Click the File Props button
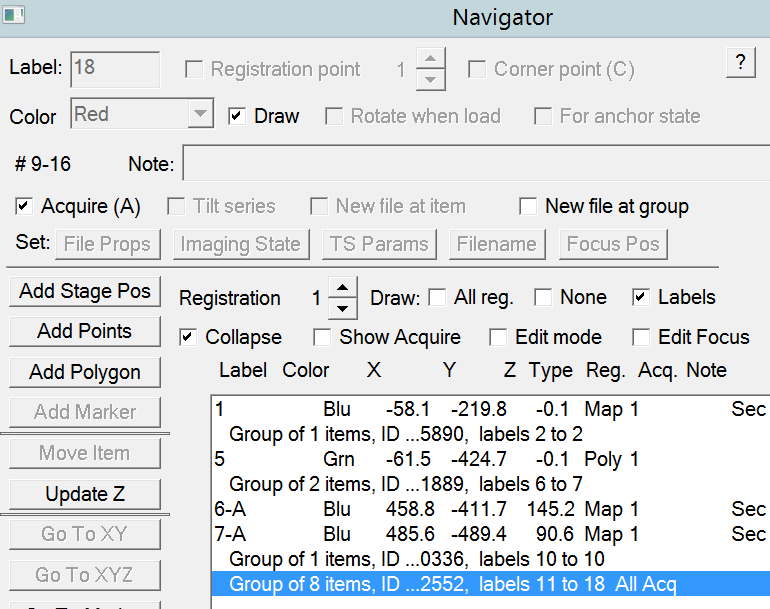770x609 pixels. click(x=108, y=244)
